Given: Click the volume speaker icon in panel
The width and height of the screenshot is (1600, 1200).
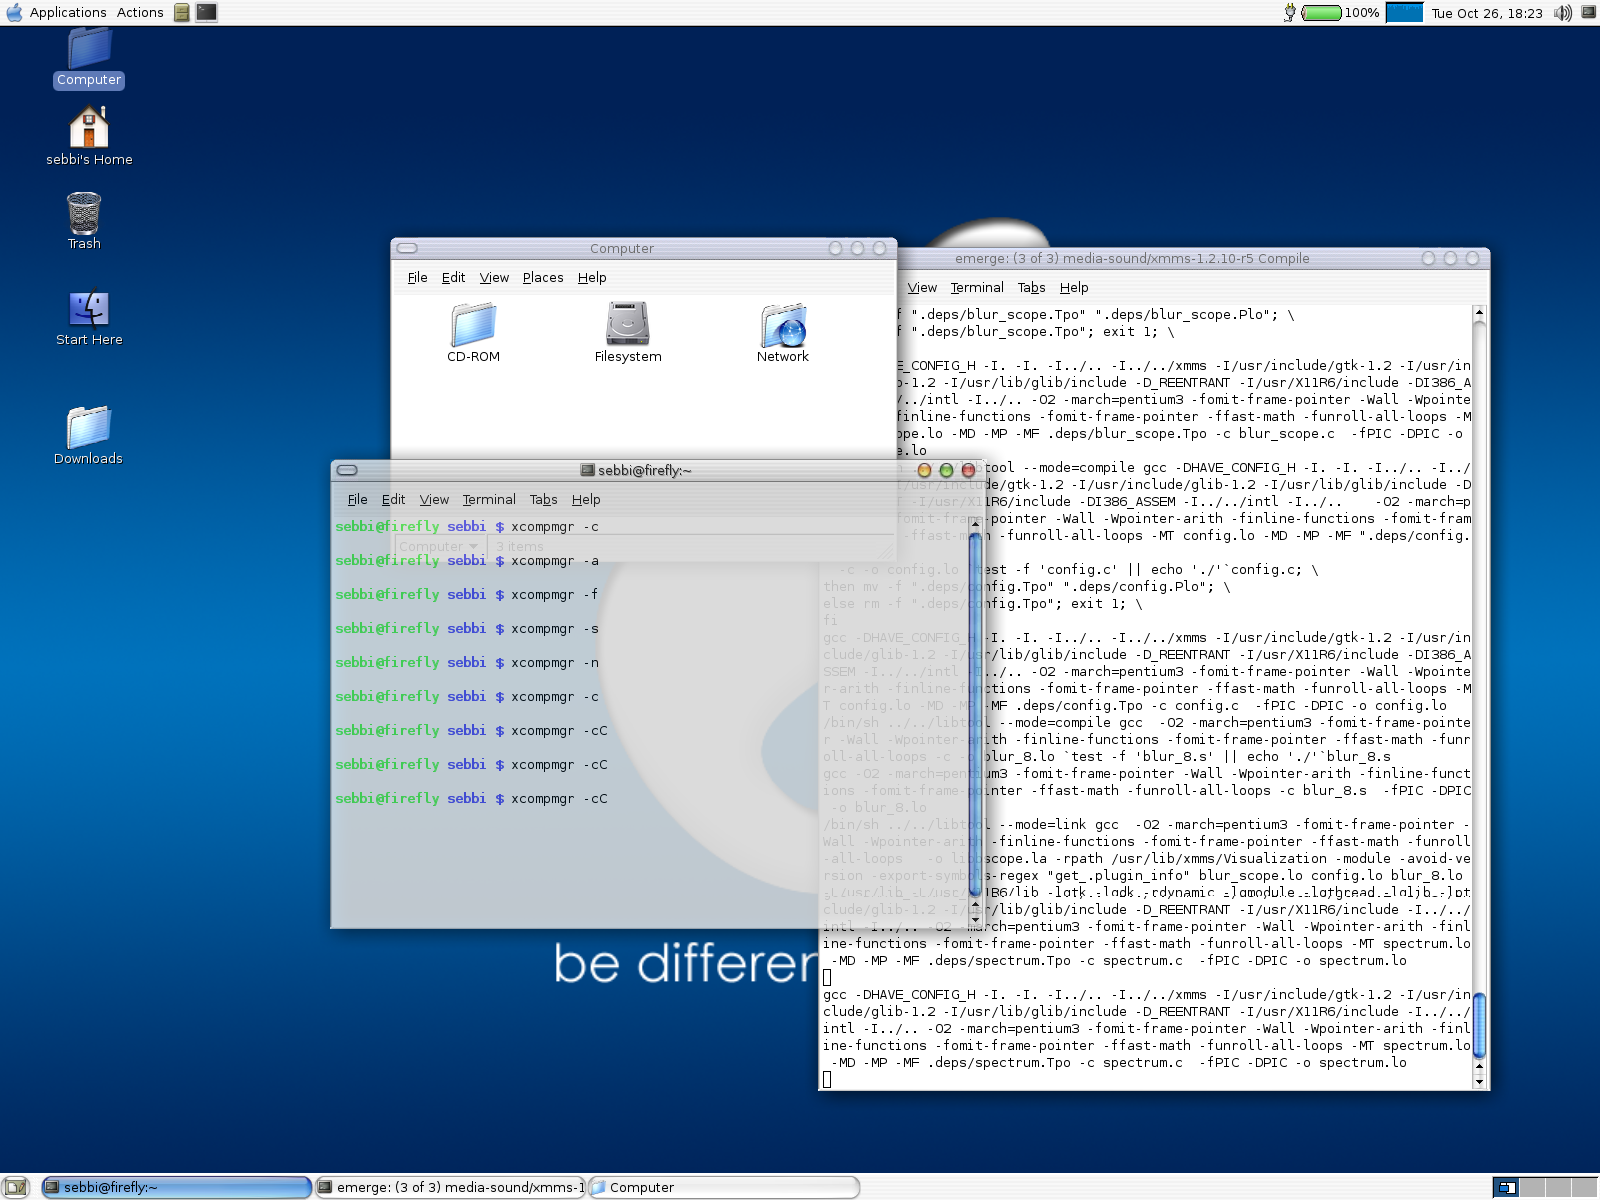Looking at the screenshot, I should click(1563, 13).
